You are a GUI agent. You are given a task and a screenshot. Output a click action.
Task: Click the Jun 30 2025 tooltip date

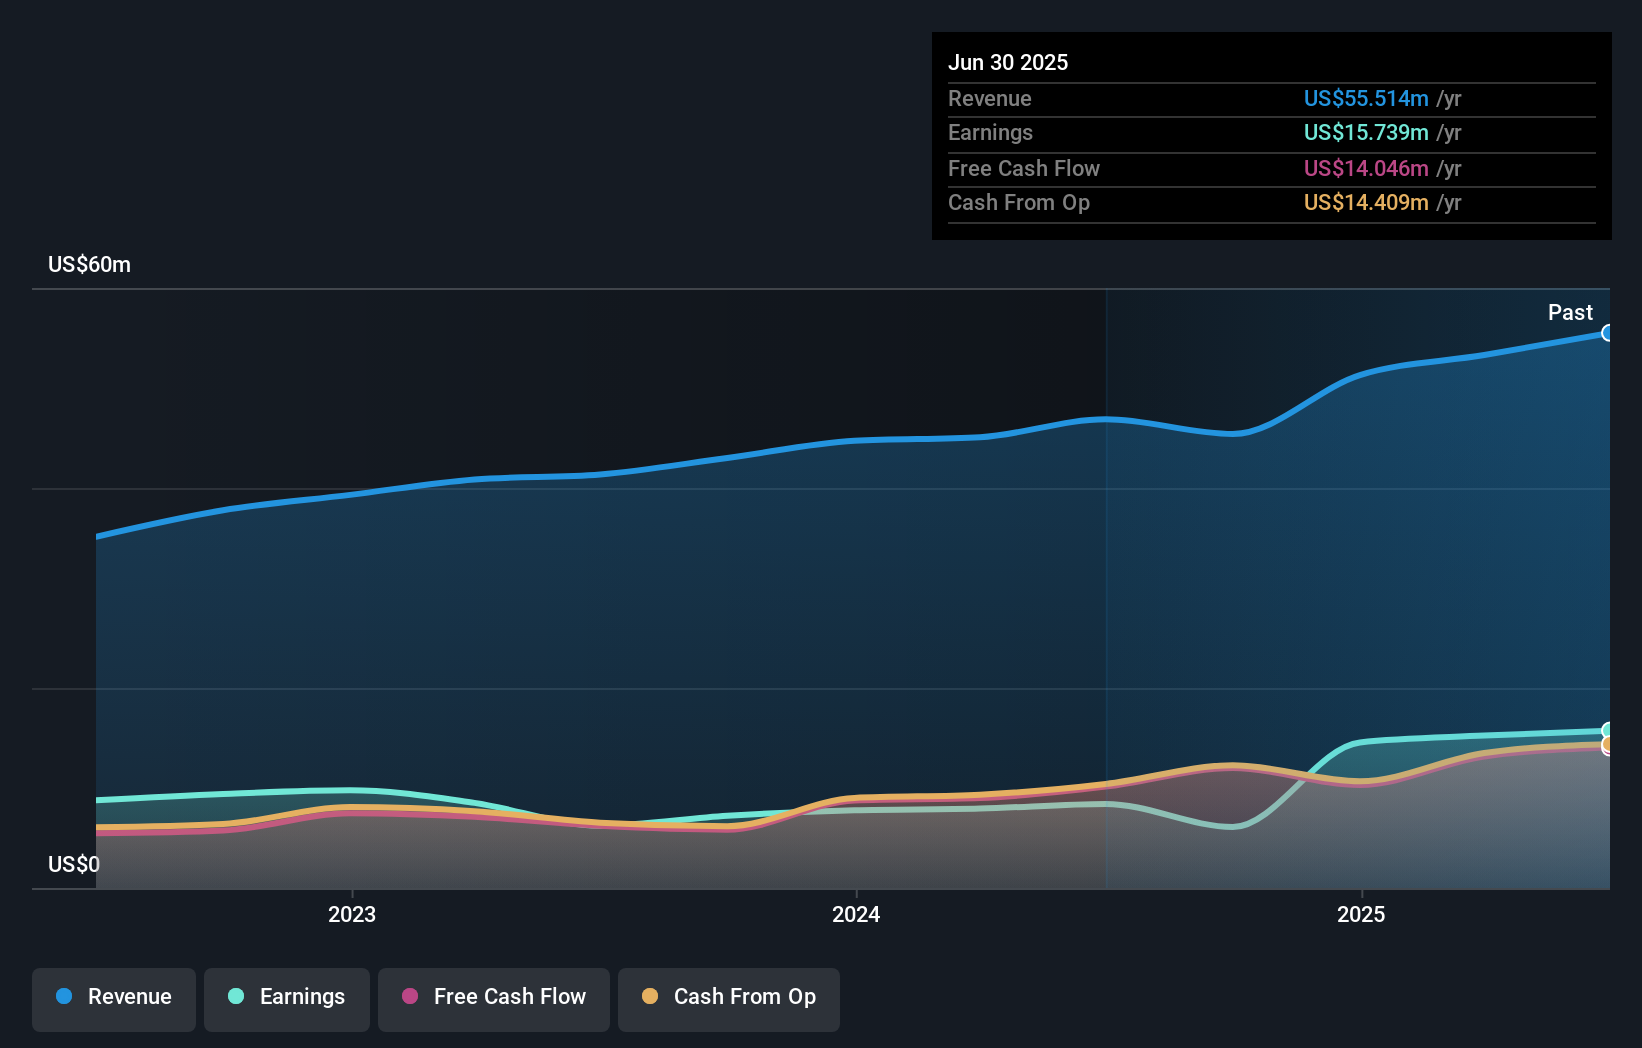[x=1008, y=63]
